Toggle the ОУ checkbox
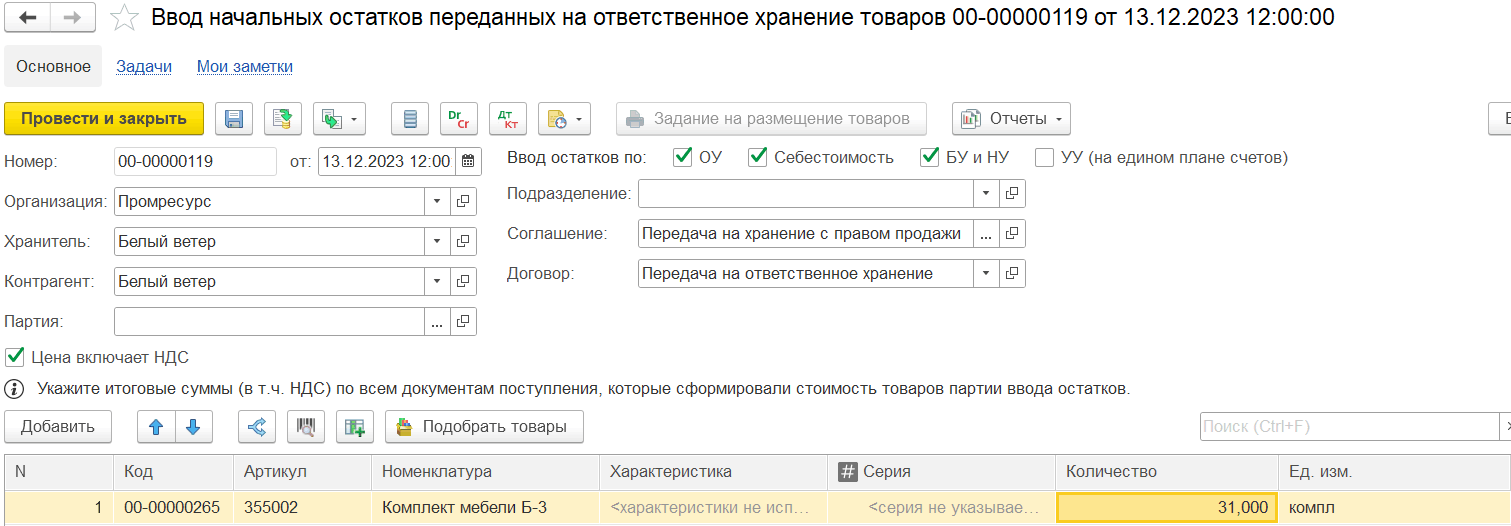 pyautogui.click(x=683, y=157)
